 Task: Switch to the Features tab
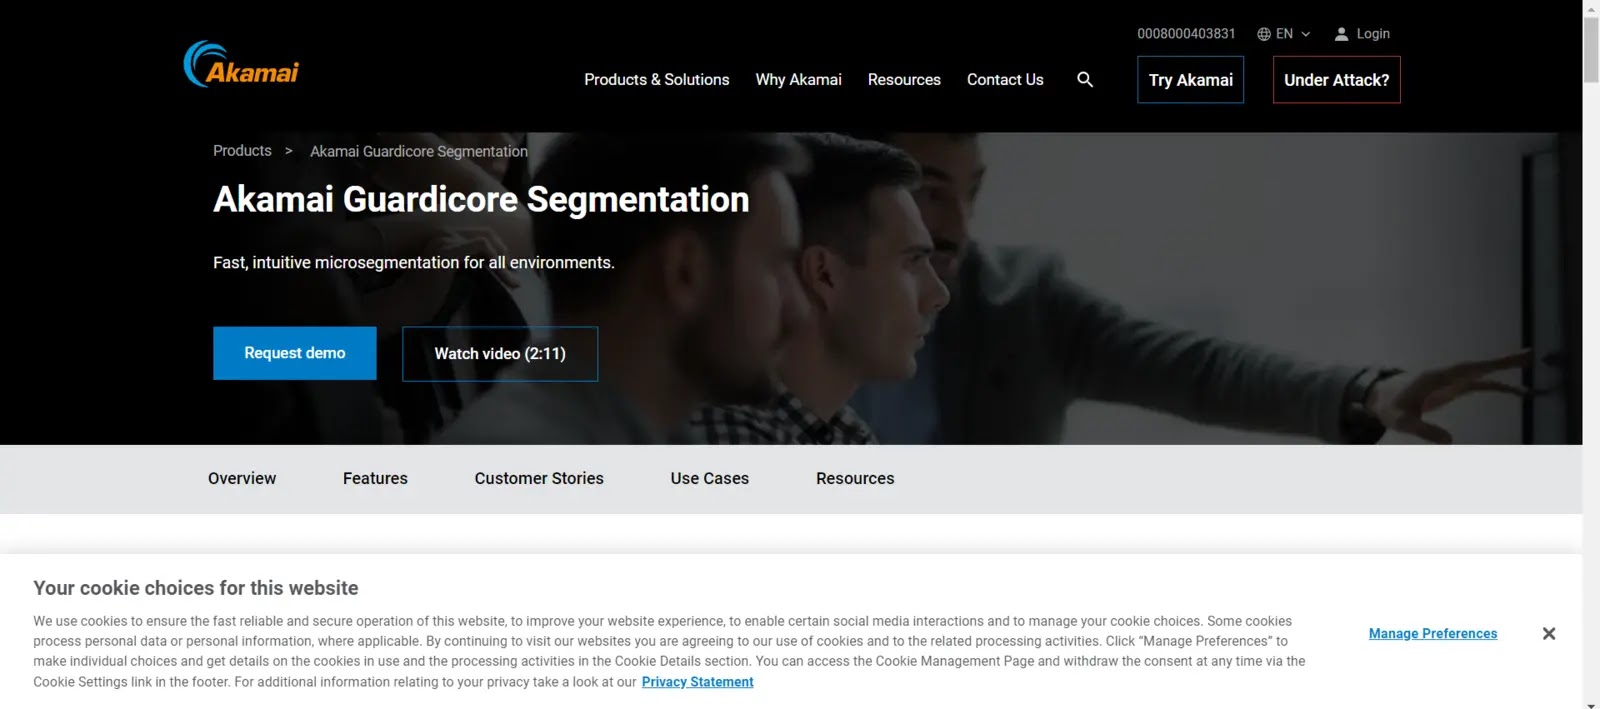(375, 478)
